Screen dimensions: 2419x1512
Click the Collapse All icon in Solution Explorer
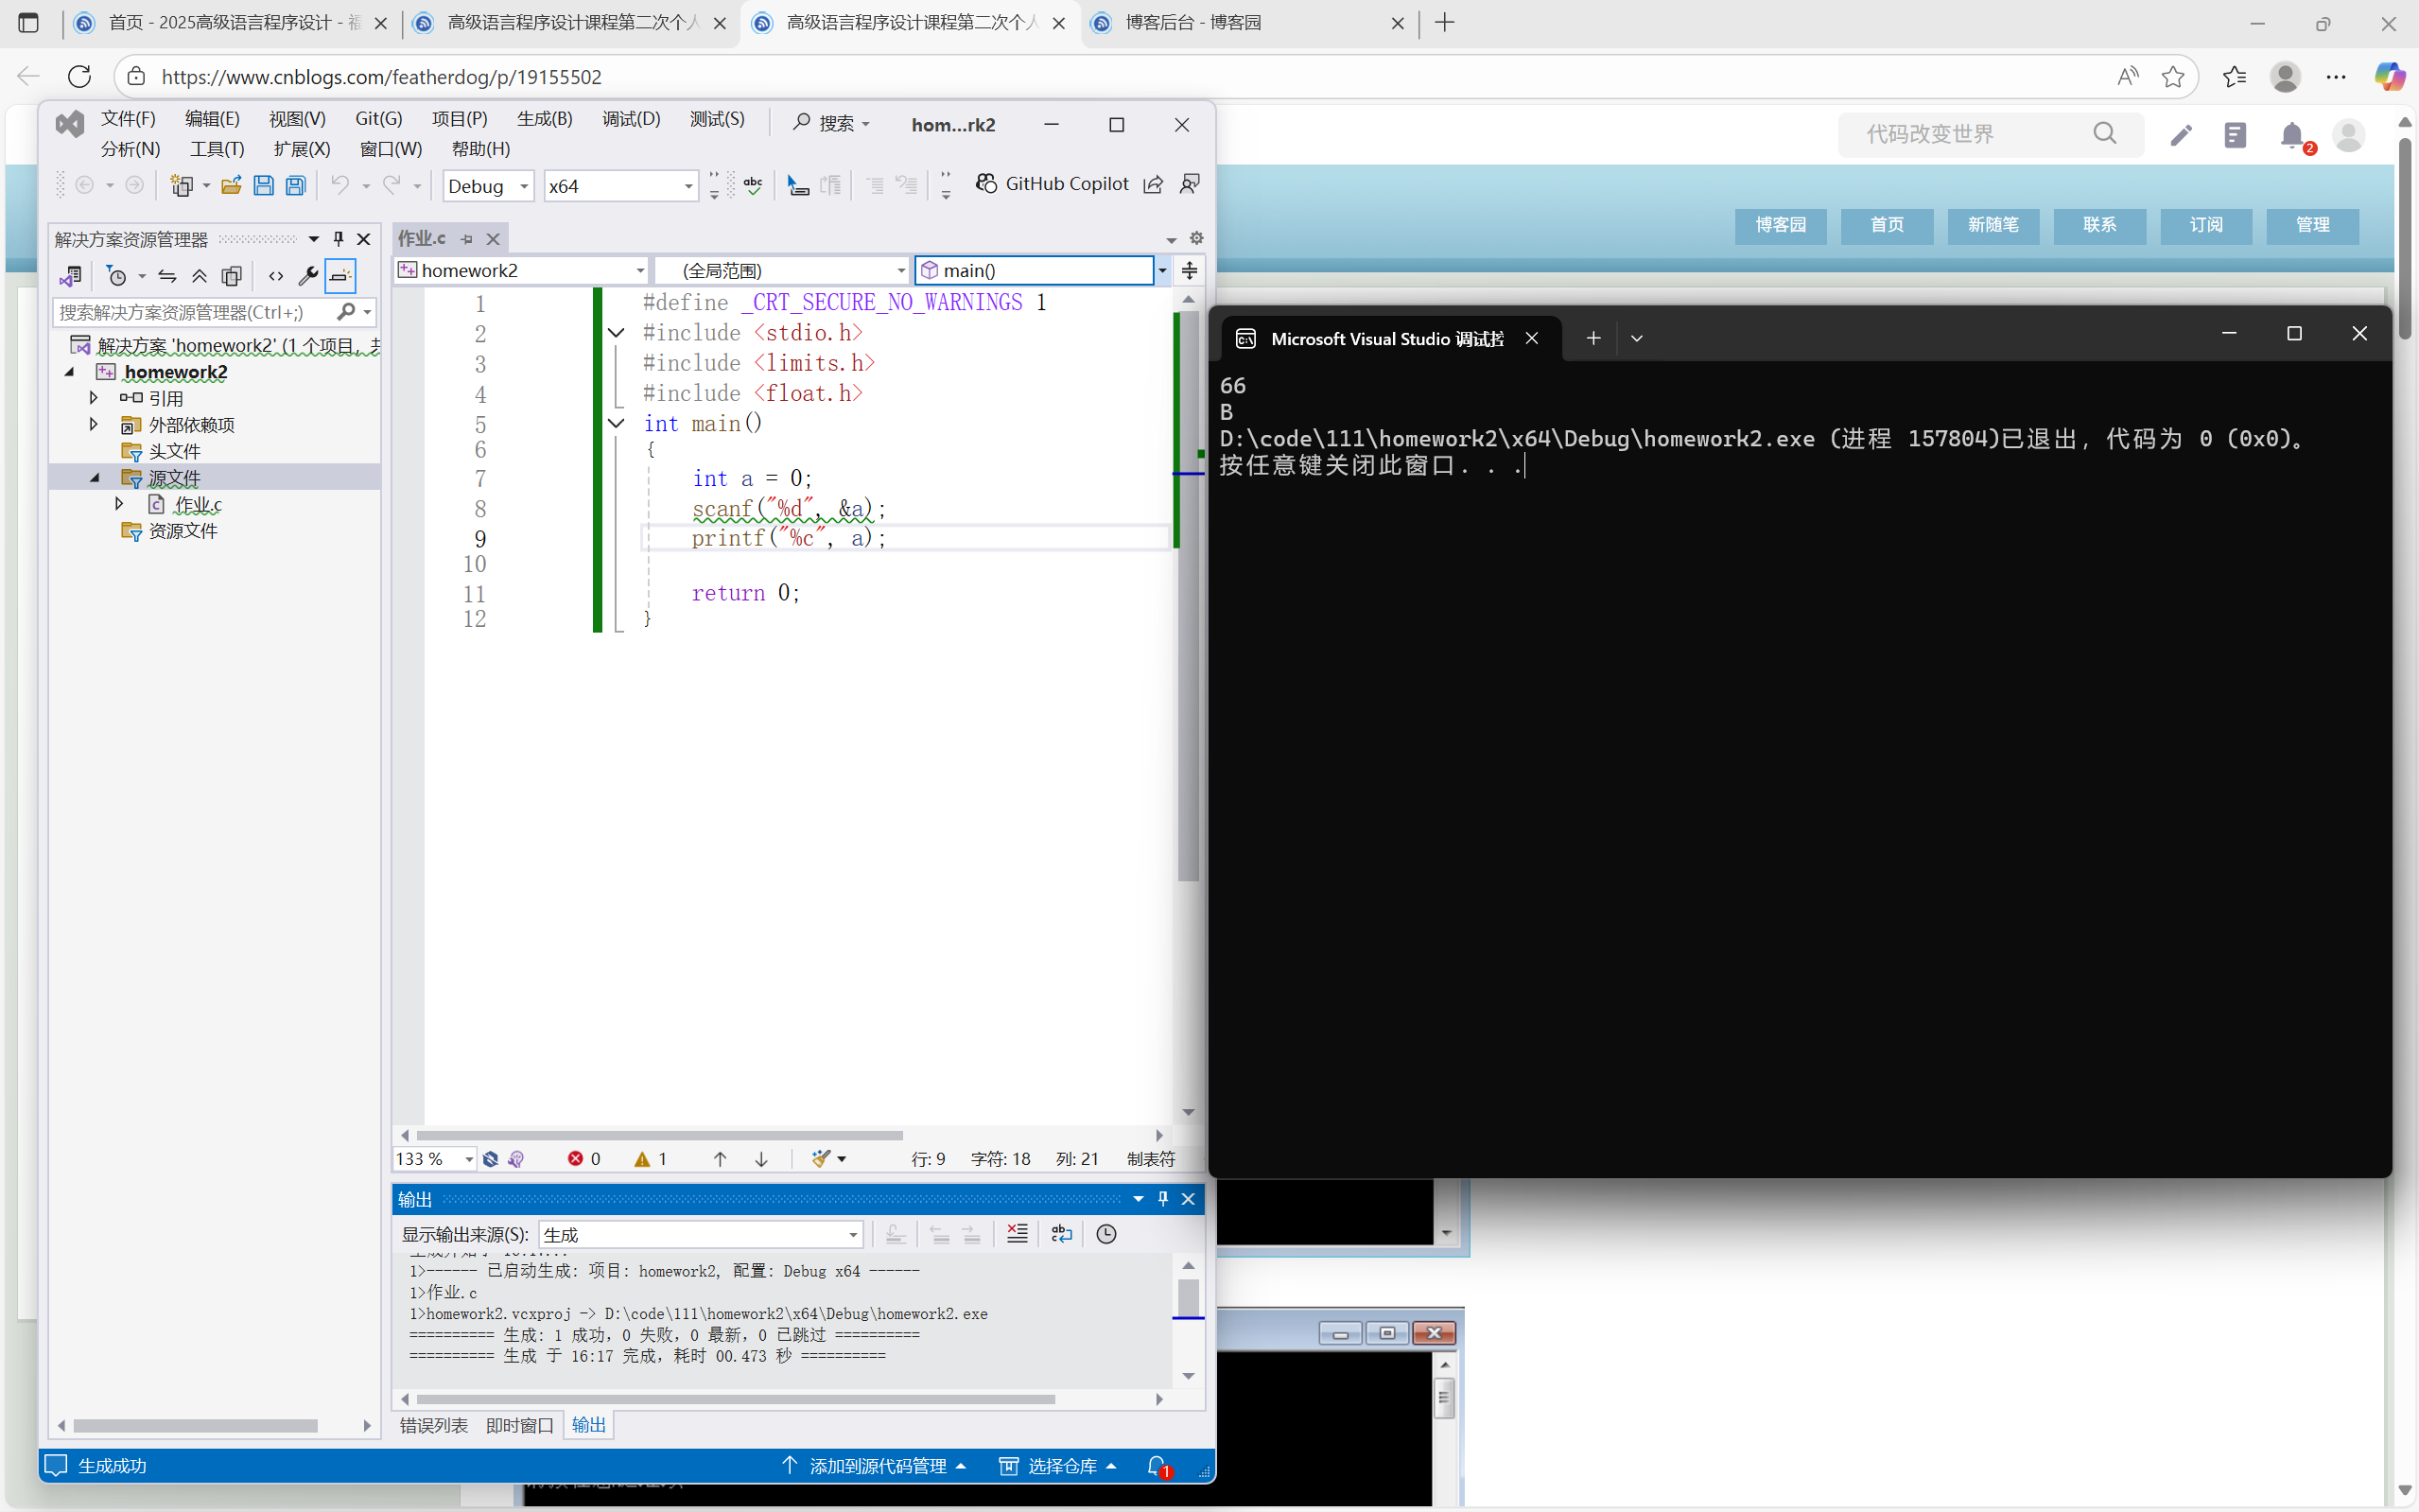coord(199,276)
